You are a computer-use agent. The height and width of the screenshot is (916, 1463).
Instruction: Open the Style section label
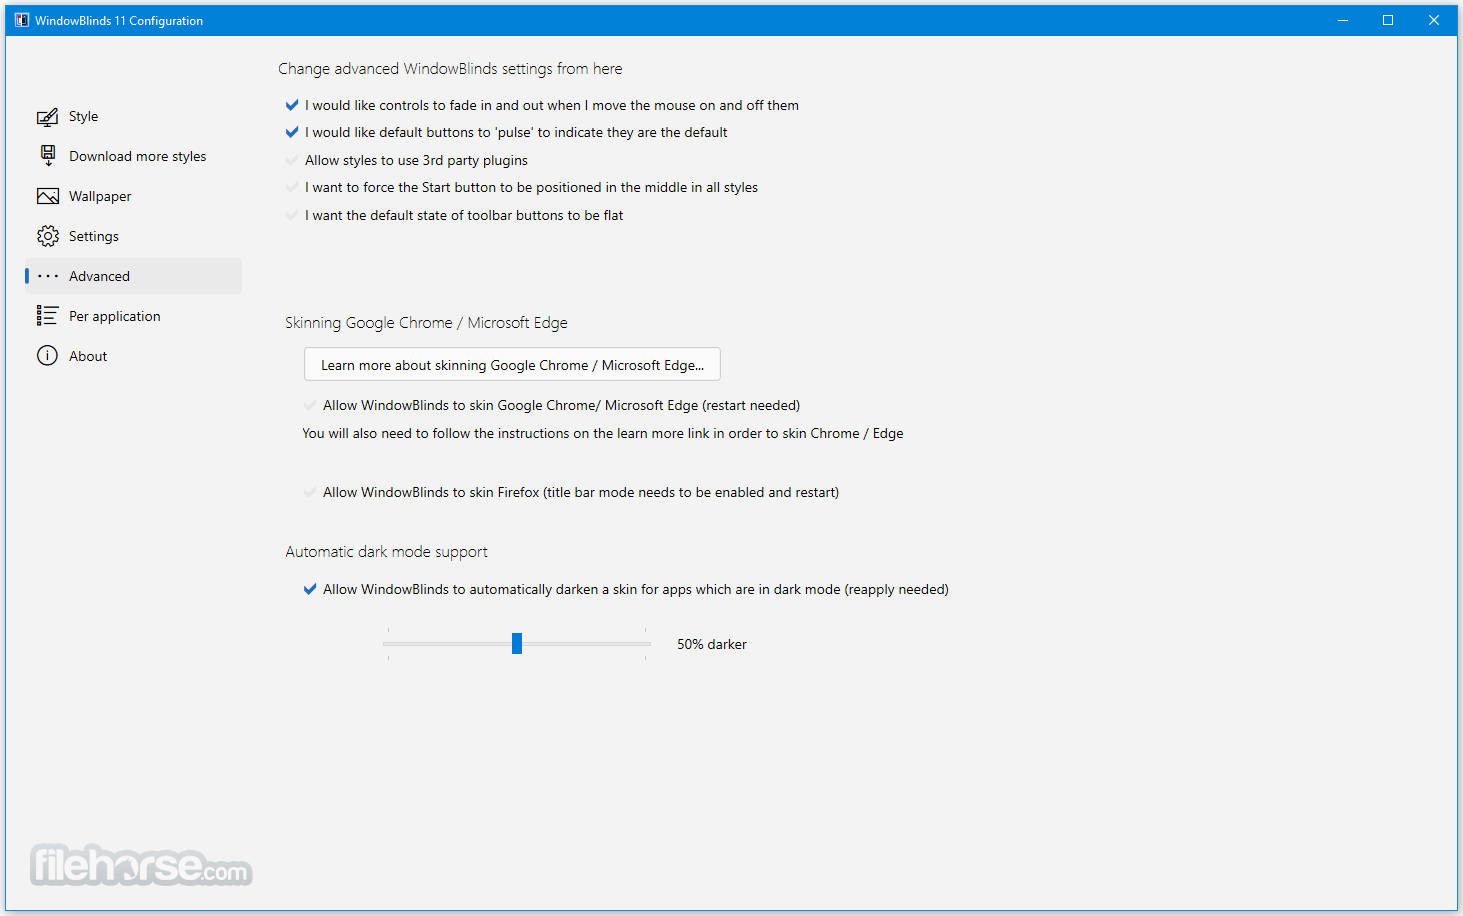(83, 116)
